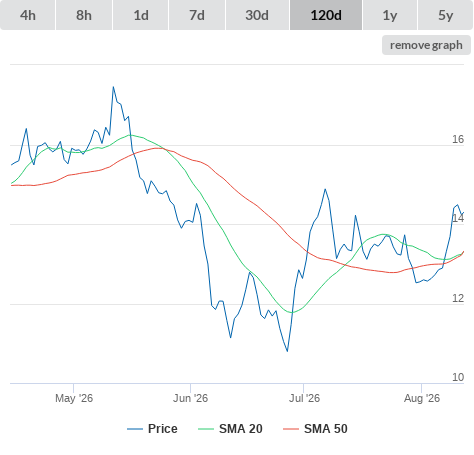474x455 pixels.
Task: Show the 1d chart range
Action: [141, 15]
